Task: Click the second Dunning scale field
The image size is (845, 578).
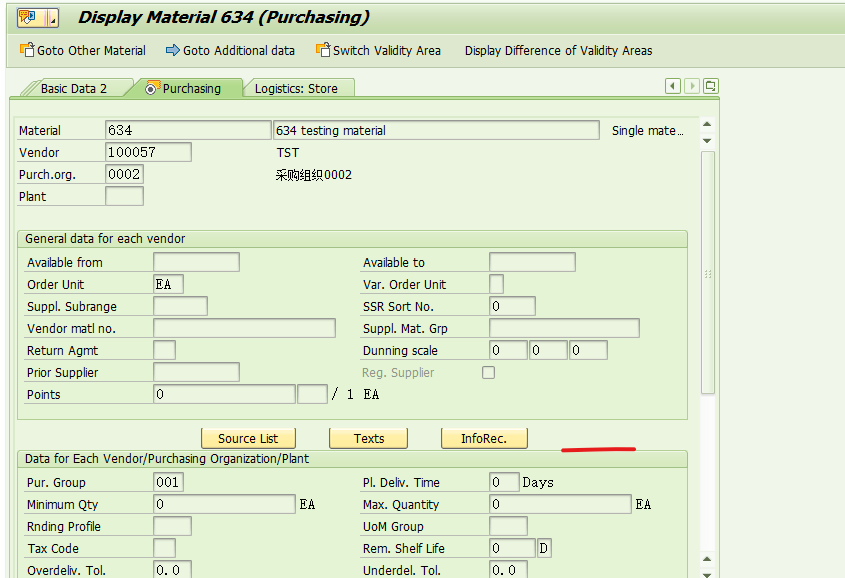Action: (549, 350)
